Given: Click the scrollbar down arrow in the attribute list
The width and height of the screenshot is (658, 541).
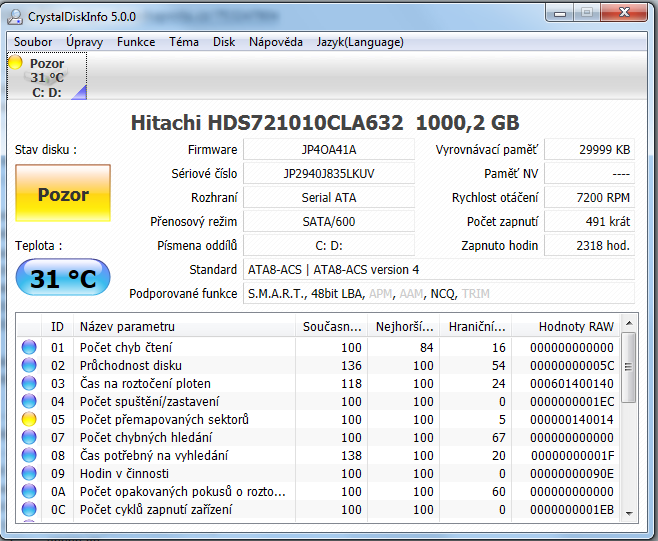Looking at the screenshot, I should coord(629,513).
